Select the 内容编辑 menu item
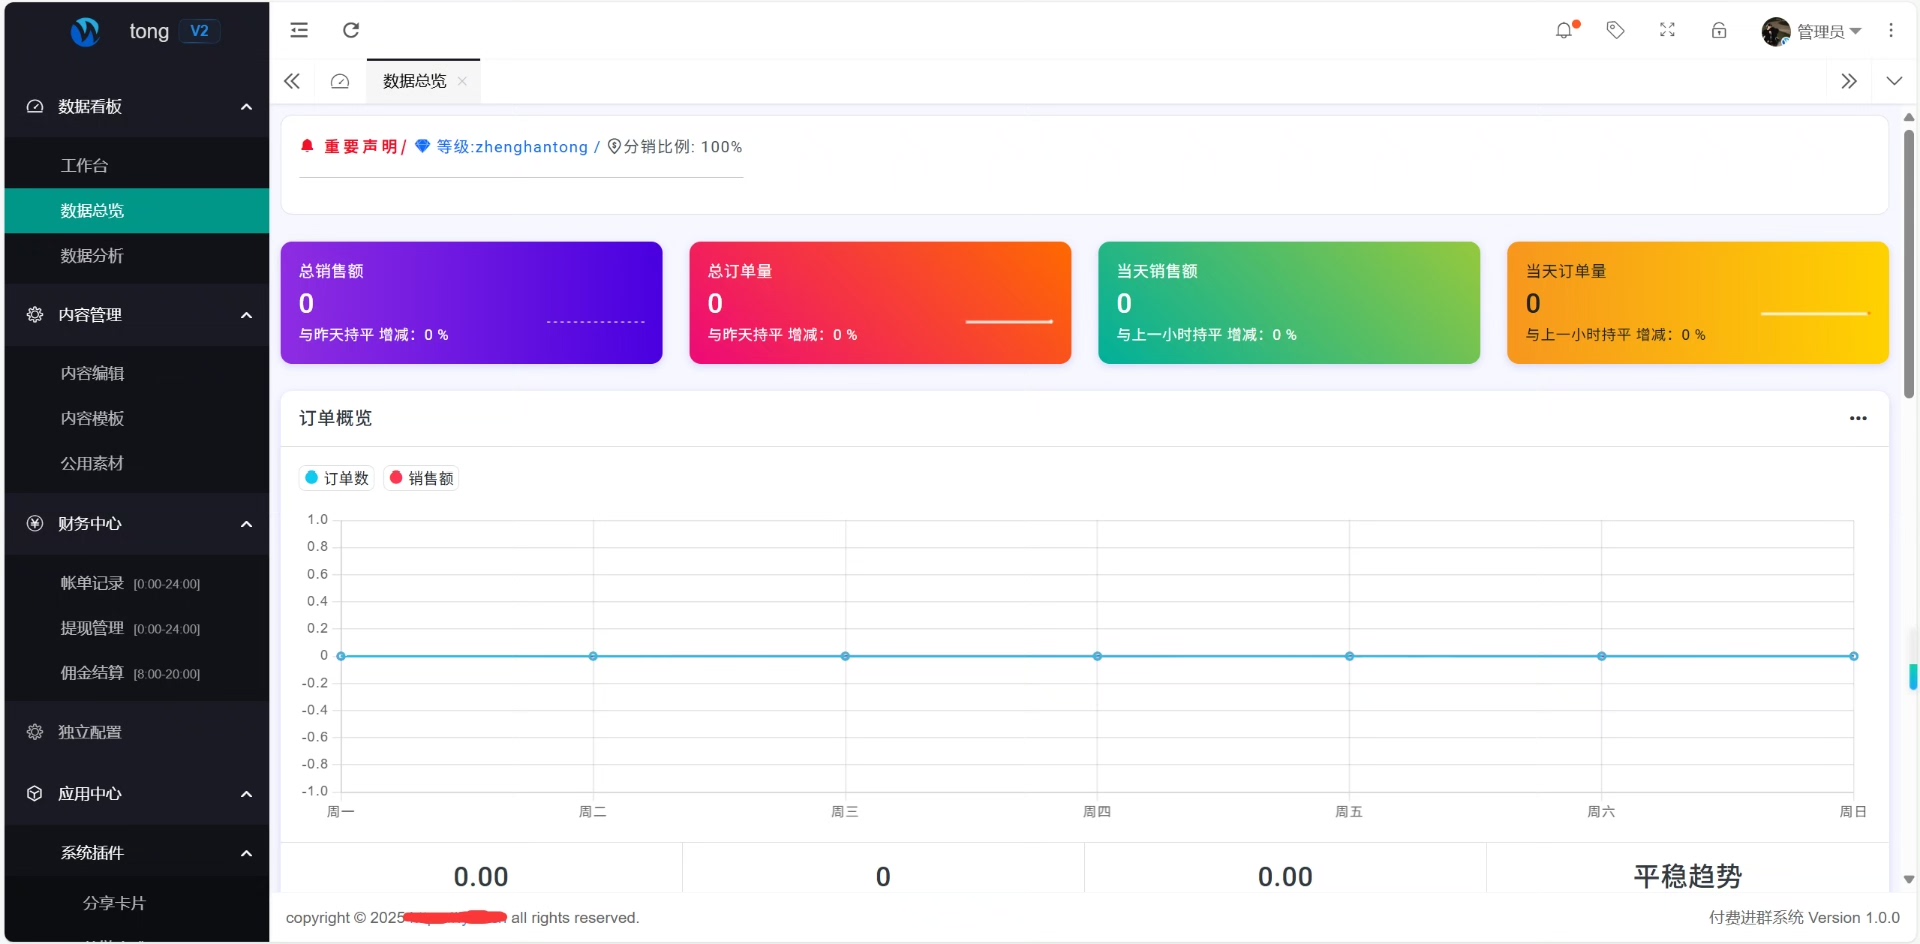Screen dimensions: 1920x944 coord(92,373)
